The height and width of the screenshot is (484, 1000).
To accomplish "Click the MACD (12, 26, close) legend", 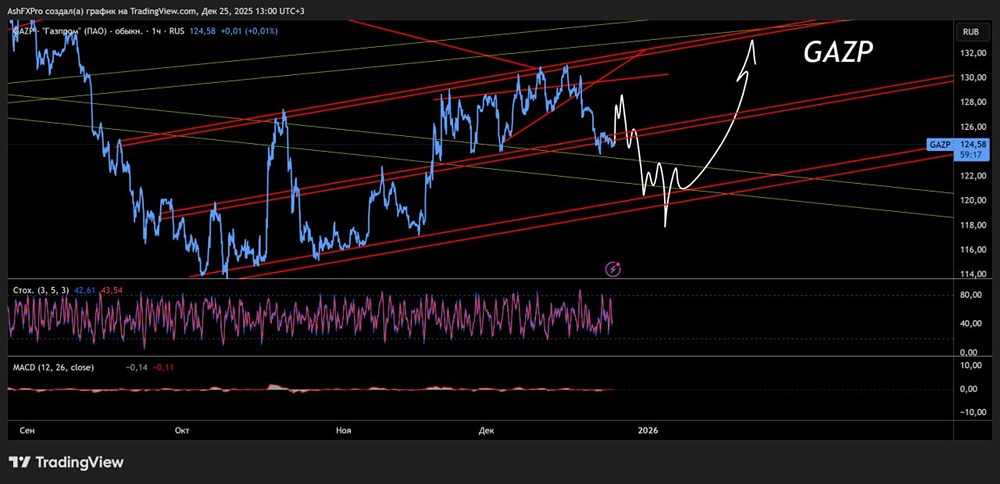I will click(x=54, y=367).
